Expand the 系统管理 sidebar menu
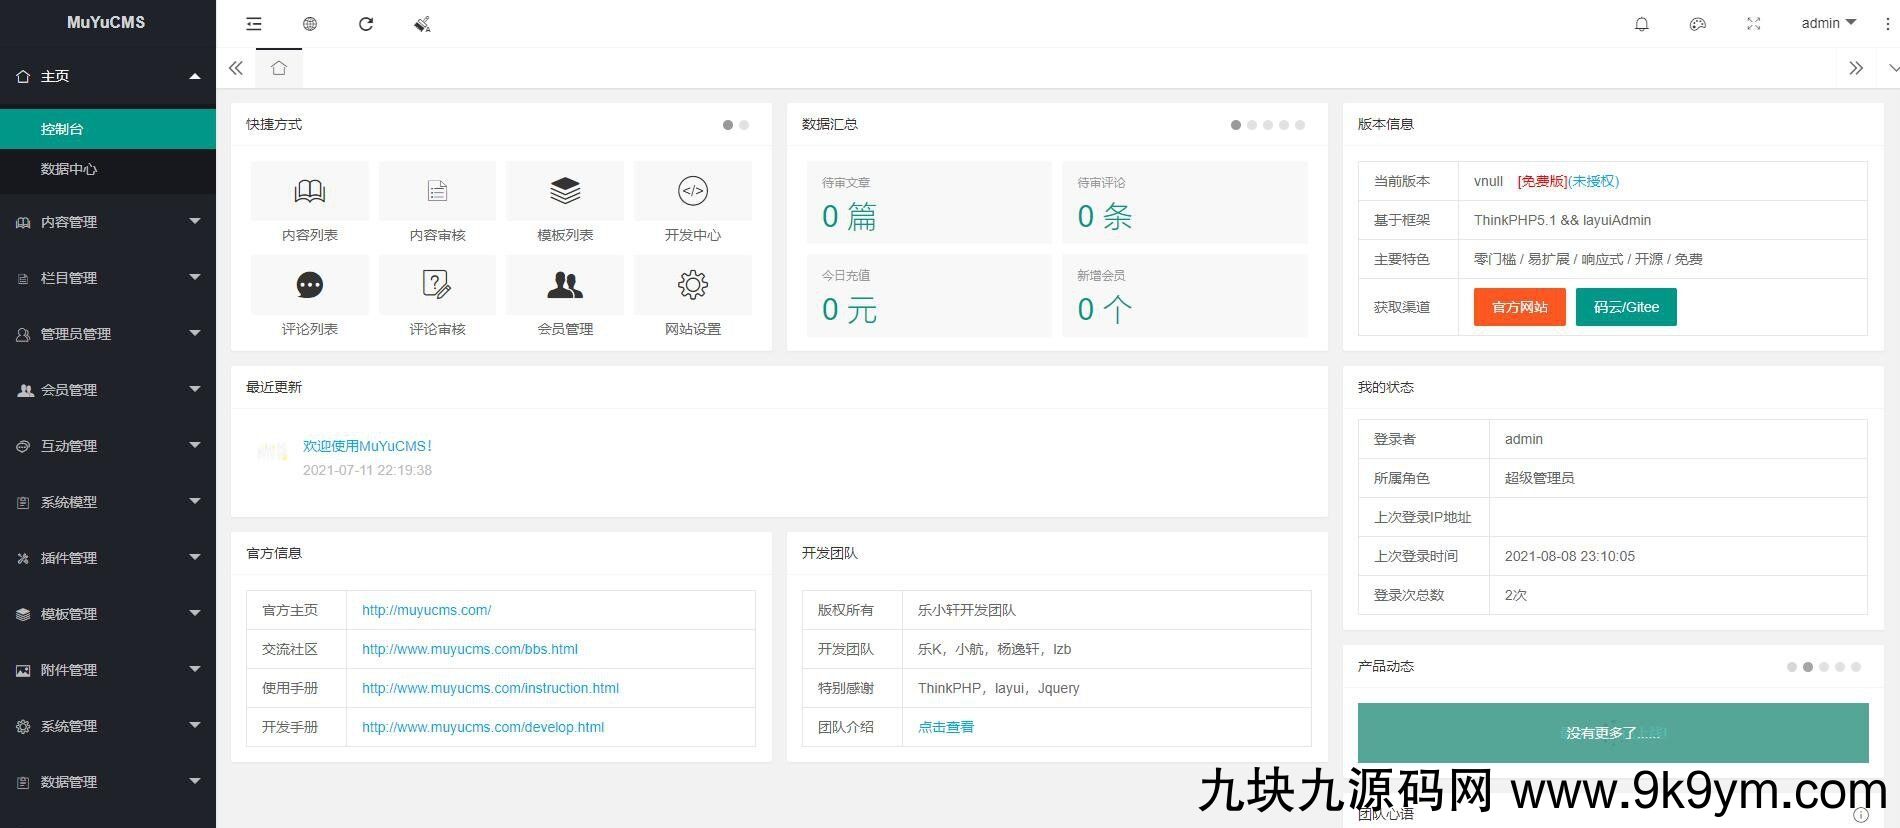The width and height of the screenshot is (1900, 828). 108,726
